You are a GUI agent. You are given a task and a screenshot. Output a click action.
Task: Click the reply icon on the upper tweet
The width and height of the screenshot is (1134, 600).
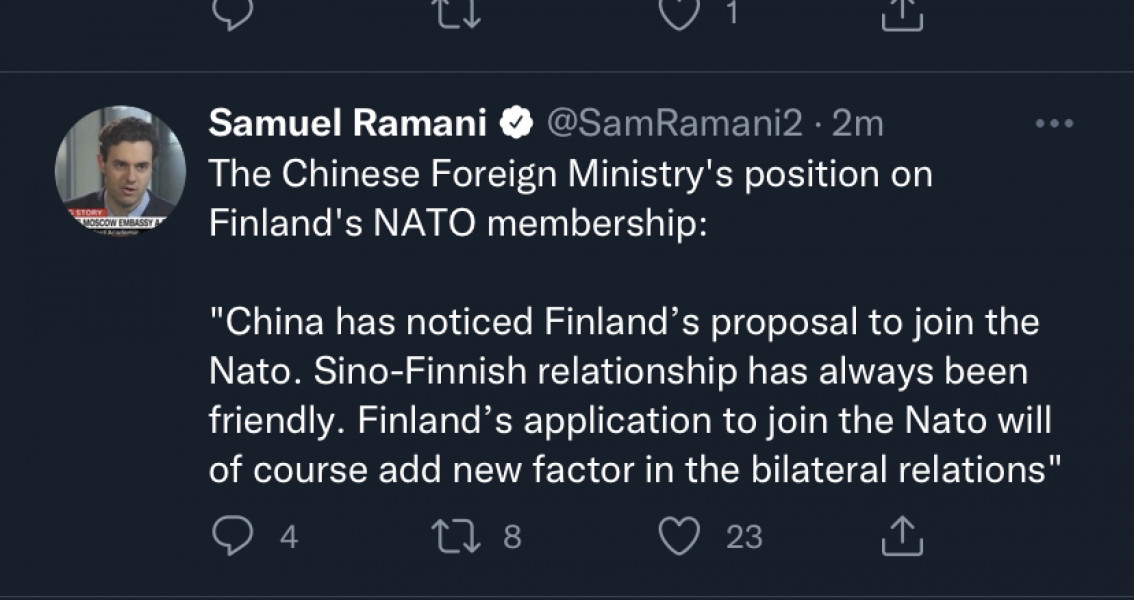(x=232, y=12)
